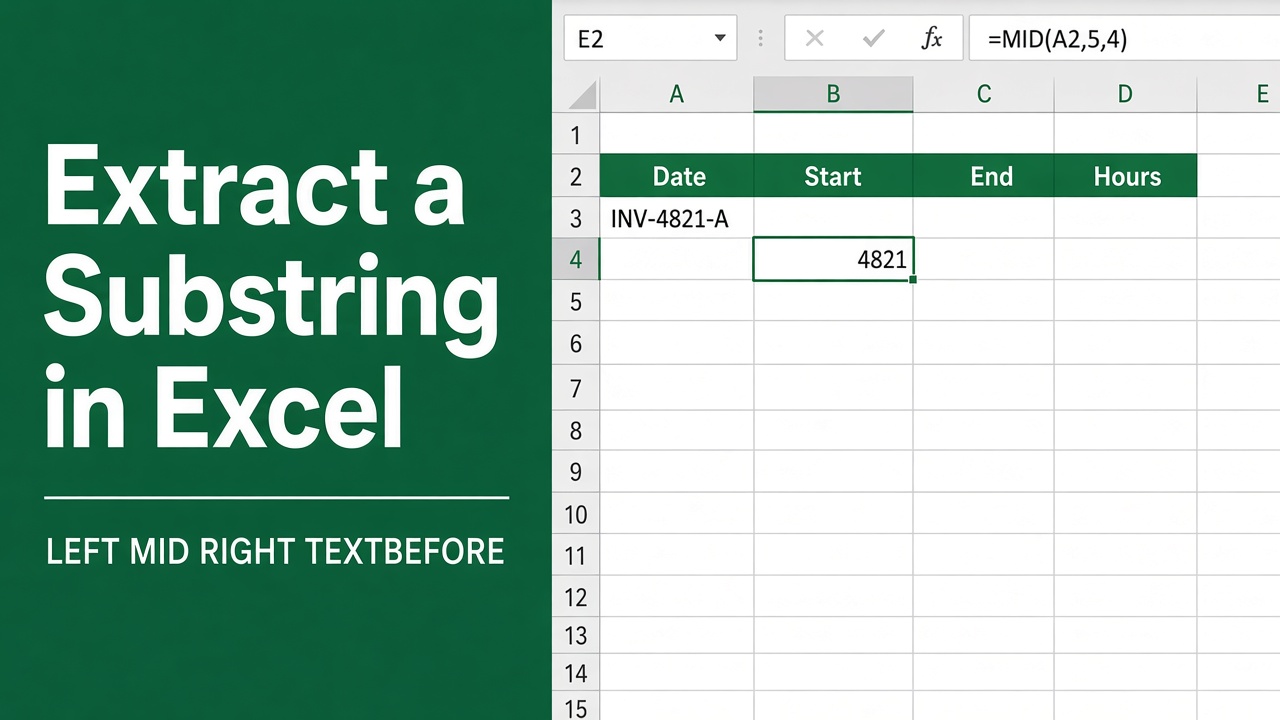Select the cell containing INV-4821-A
This screenshot has width=1280, height=720.
[677, 218]
